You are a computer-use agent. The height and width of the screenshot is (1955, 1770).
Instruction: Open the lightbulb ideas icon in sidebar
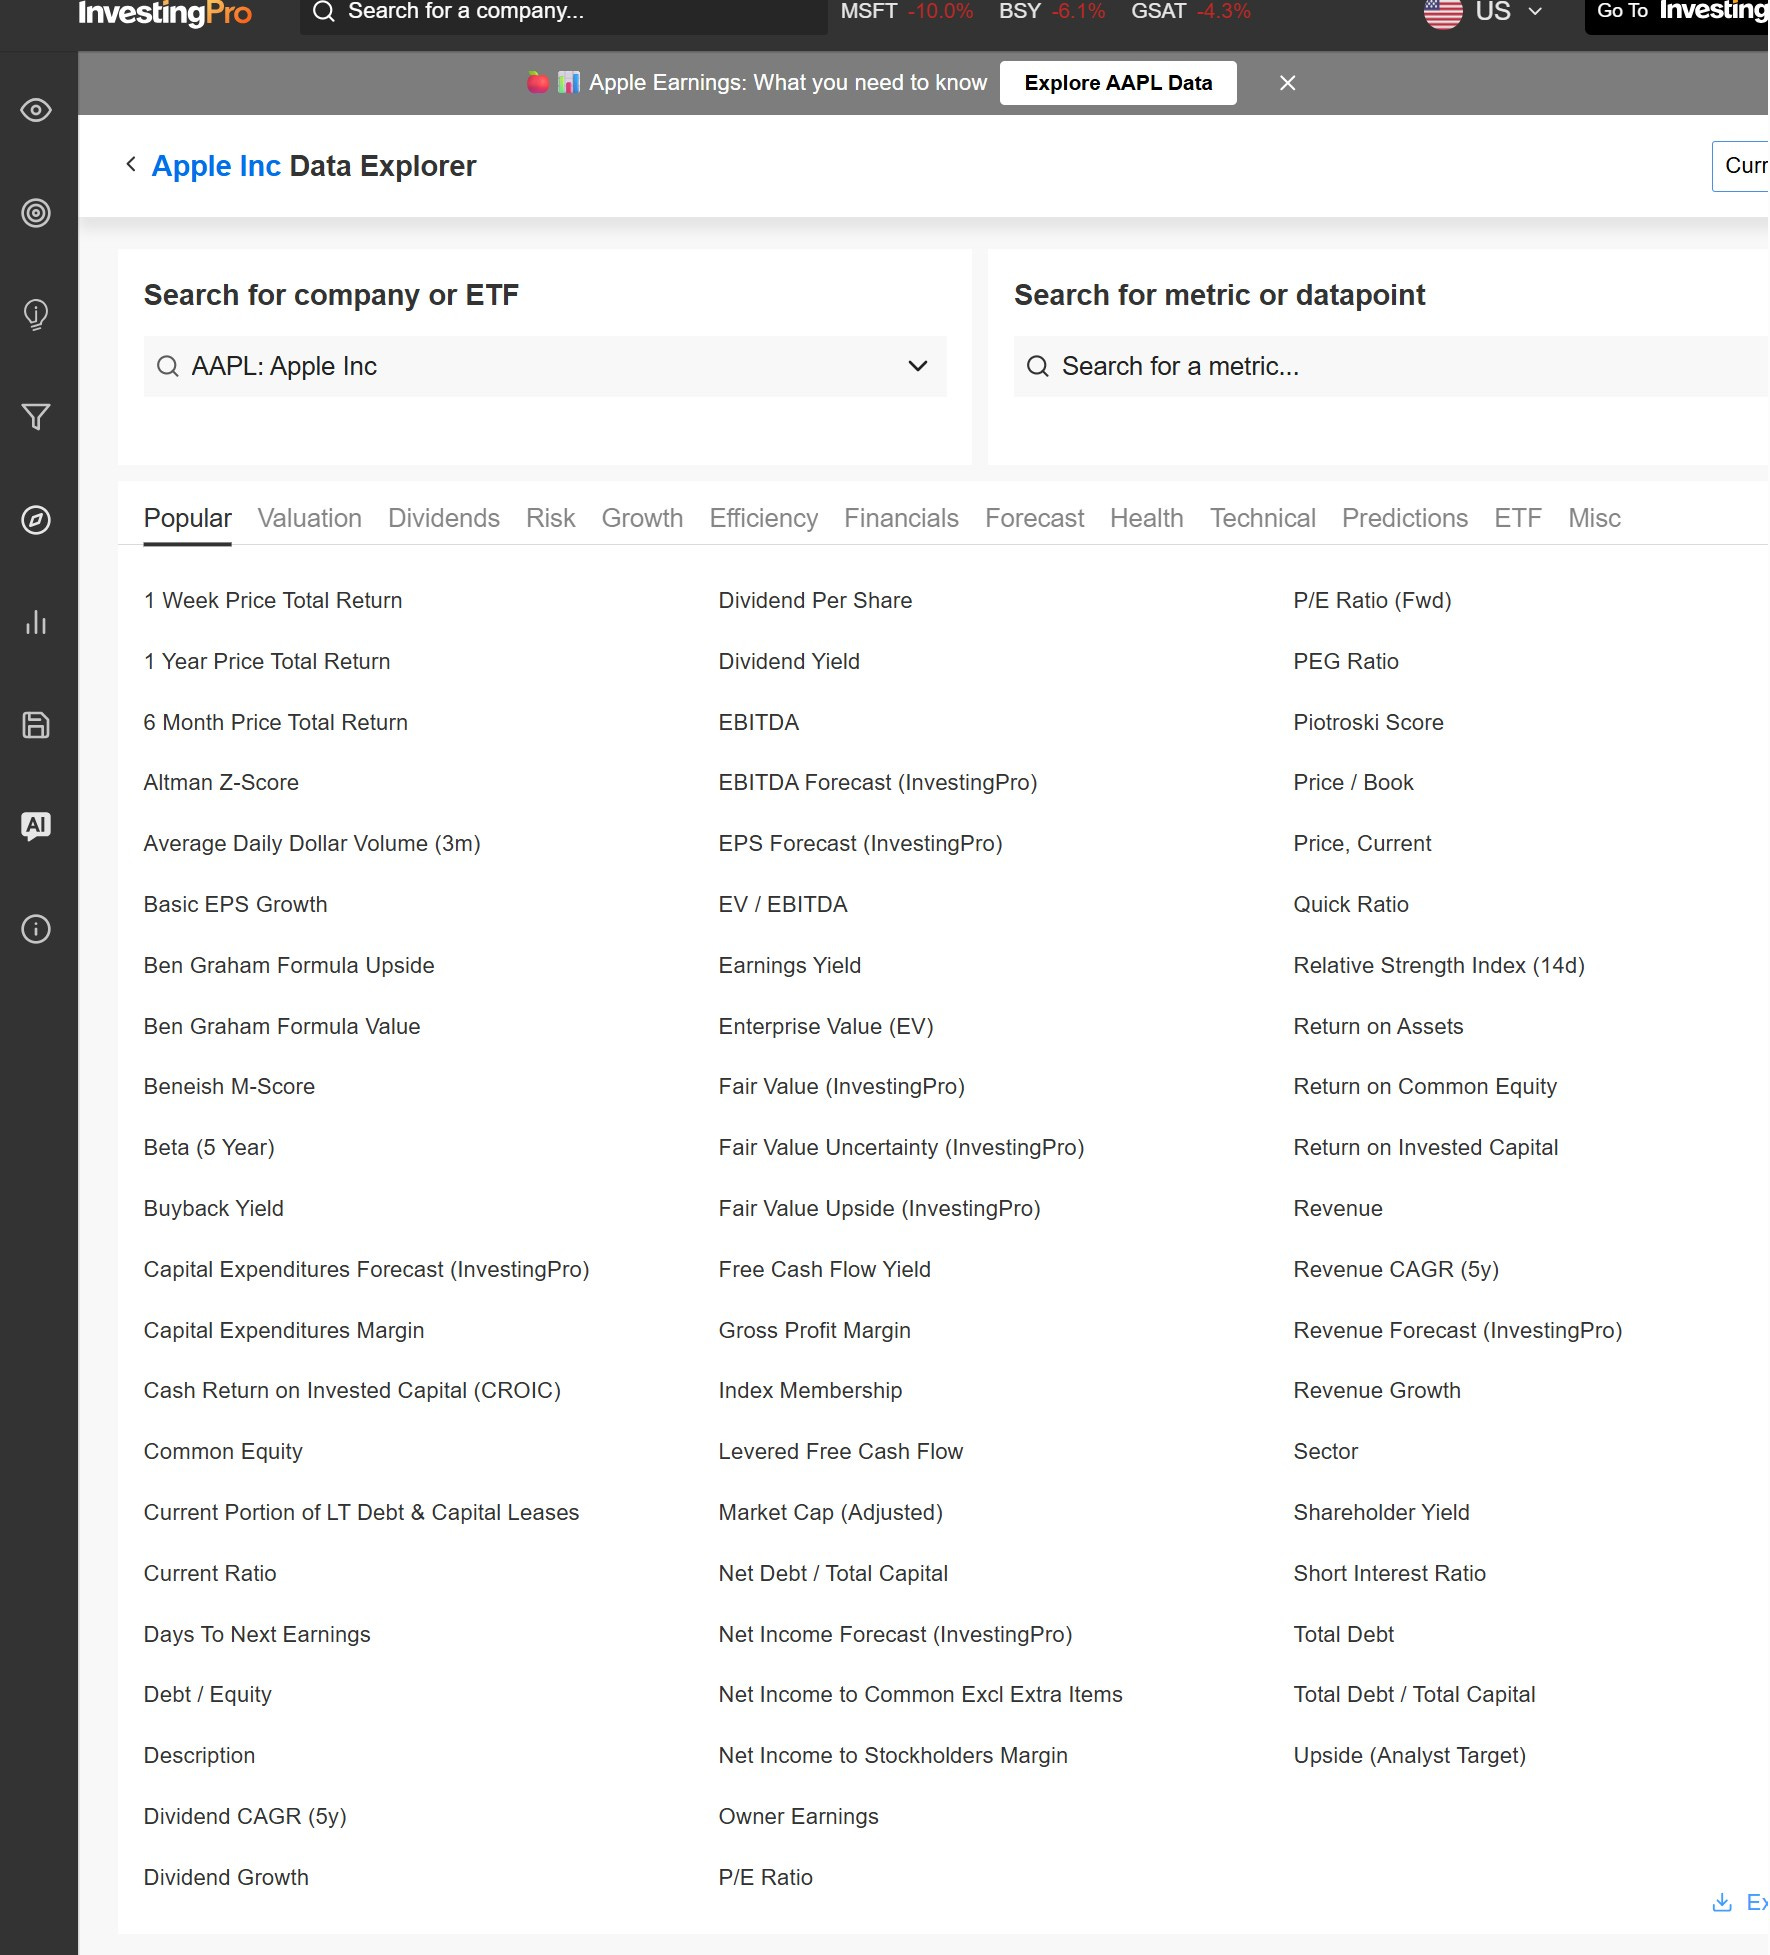point(36,315)
